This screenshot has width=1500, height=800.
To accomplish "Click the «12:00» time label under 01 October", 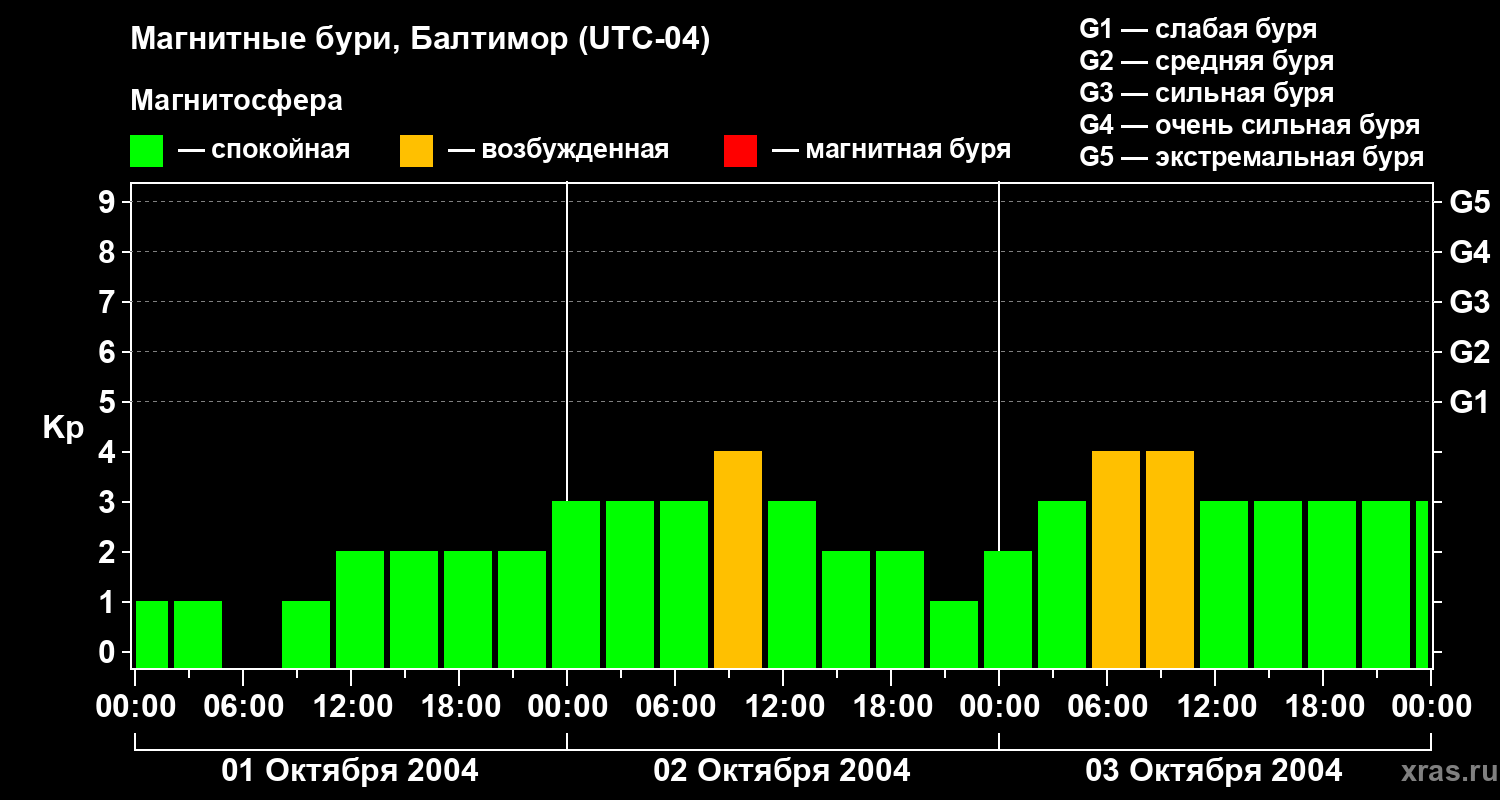I will (351, 707).
